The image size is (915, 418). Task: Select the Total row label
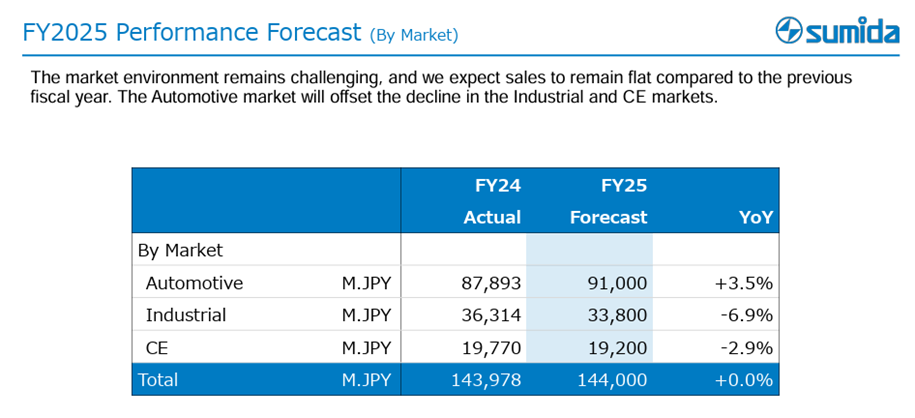point(158,380)
